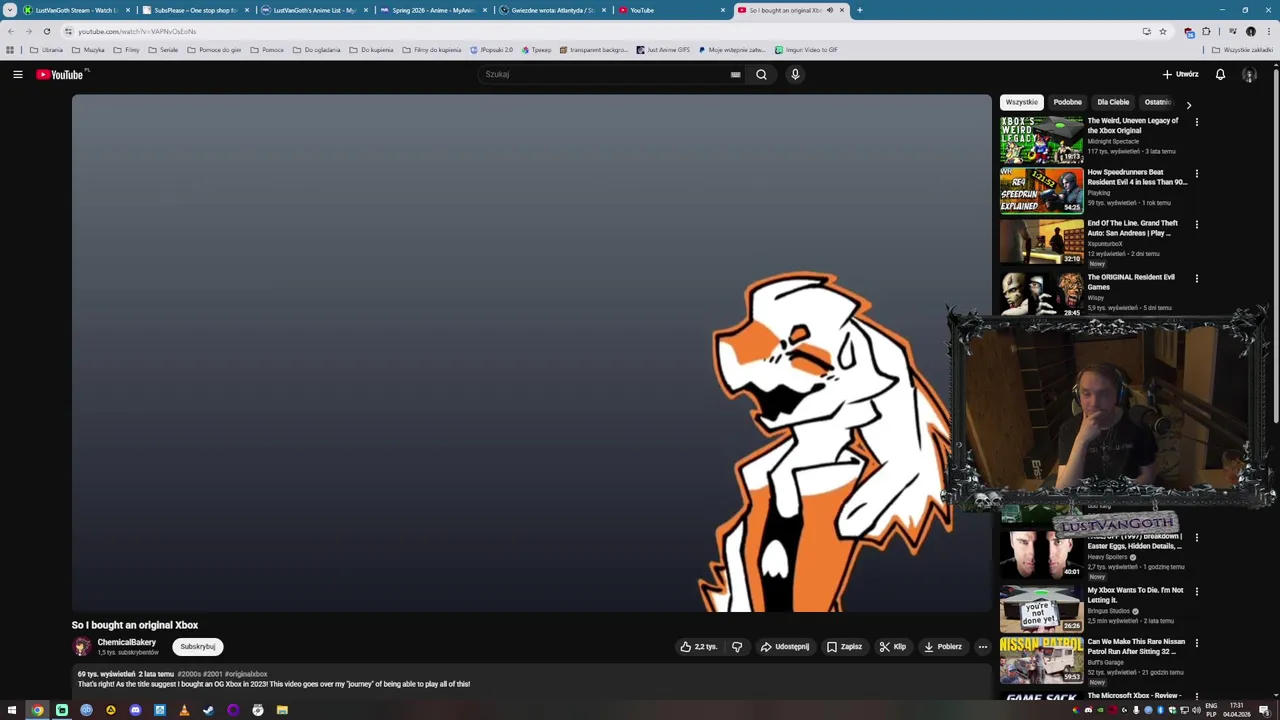This screenshot has width=1280, height=720.
Task: Open Just Anime GIFS bookmark
Action: [663, 50]
